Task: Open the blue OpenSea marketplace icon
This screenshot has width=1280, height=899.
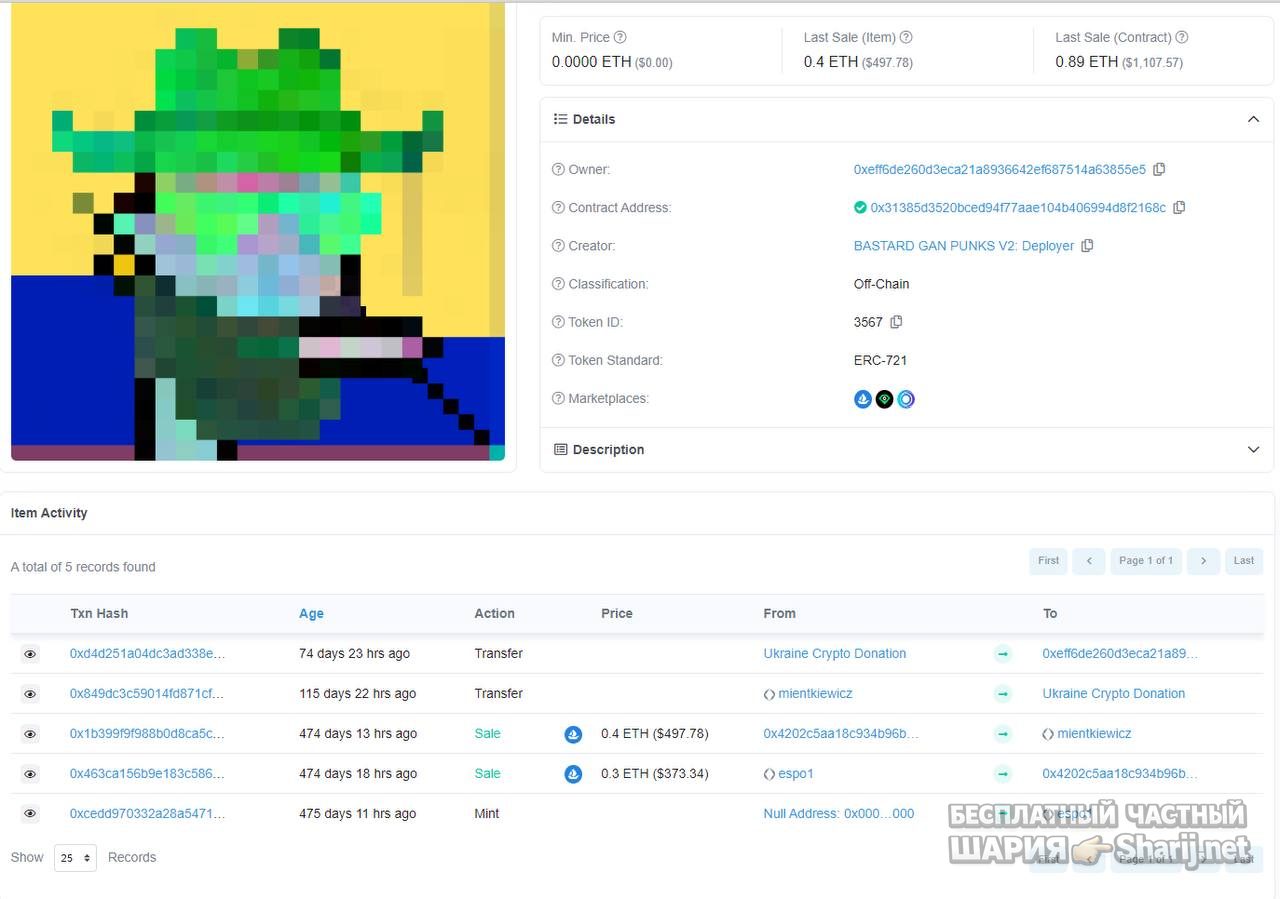Action: tap(863, 399)
